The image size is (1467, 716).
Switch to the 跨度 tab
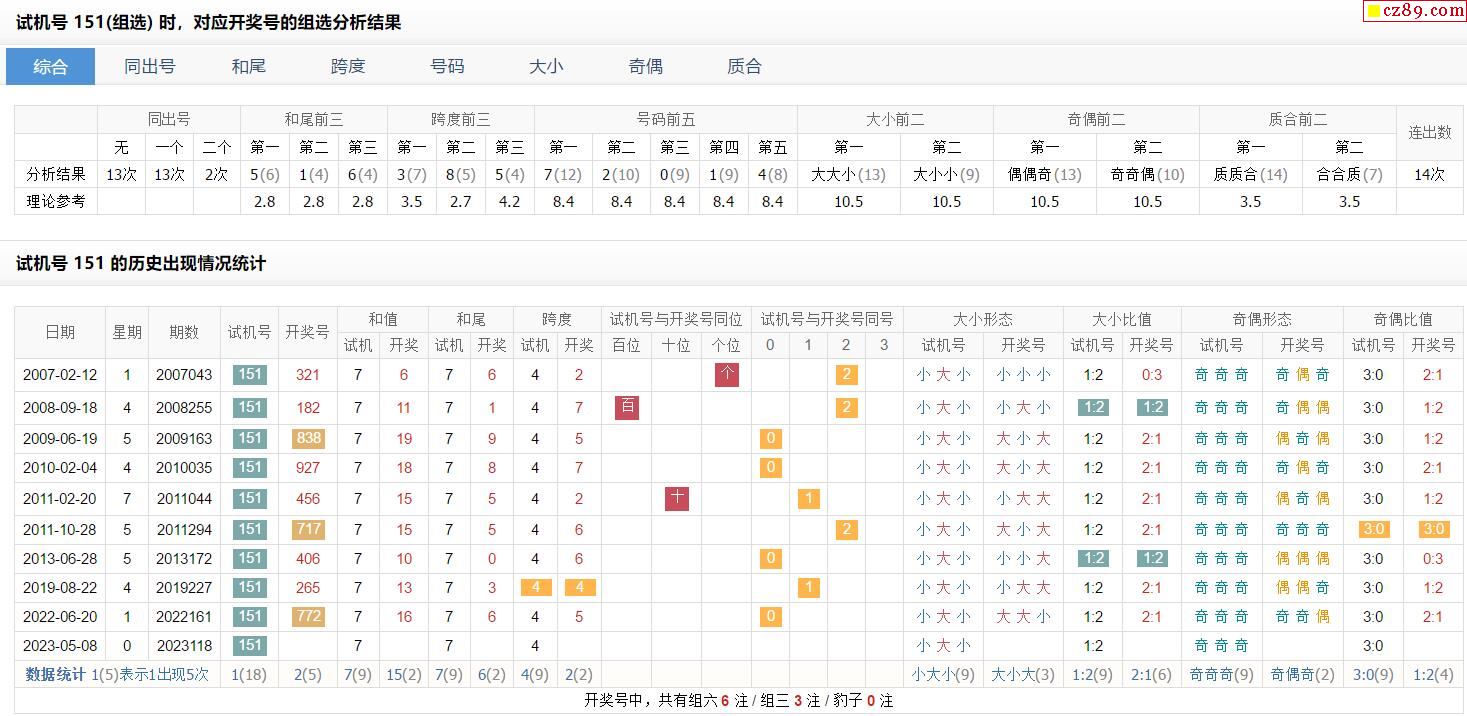(348, 66)
